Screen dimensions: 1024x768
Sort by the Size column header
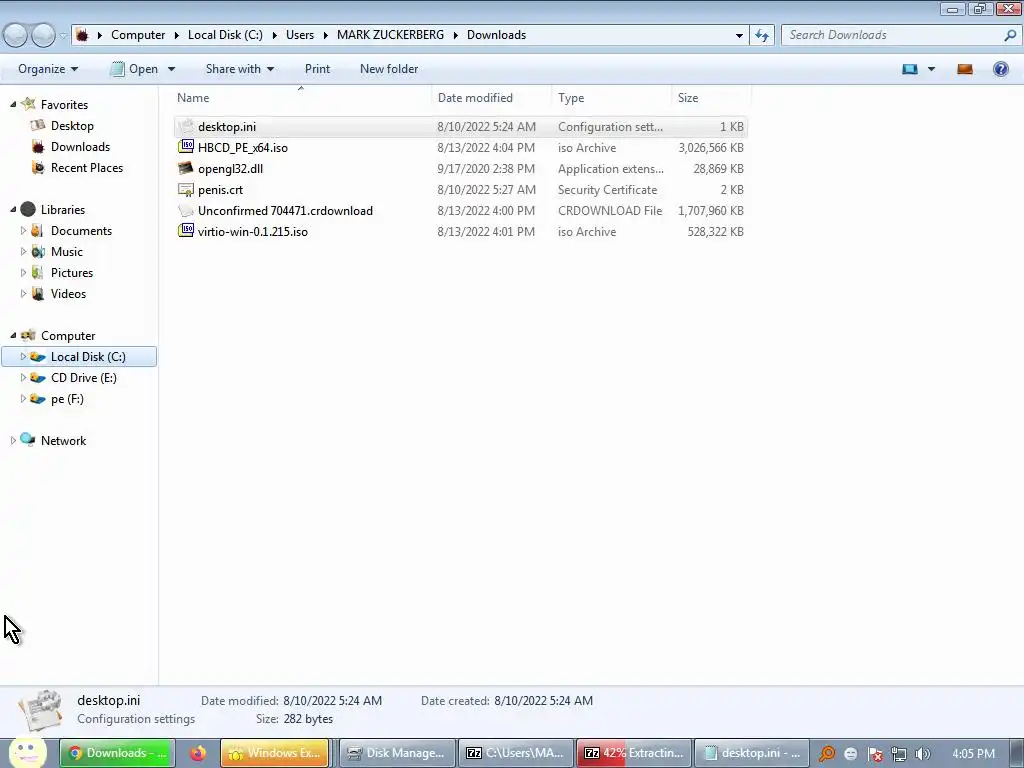pyautogui.click(x=711, y=97)
